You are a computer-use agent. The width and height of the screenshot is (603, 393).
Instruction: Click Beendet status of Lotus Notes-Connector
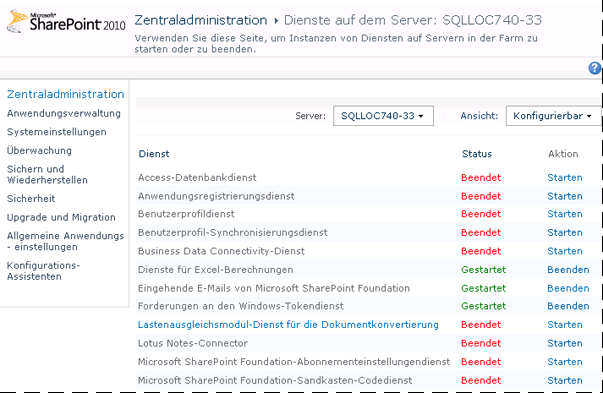pos(481,343)
